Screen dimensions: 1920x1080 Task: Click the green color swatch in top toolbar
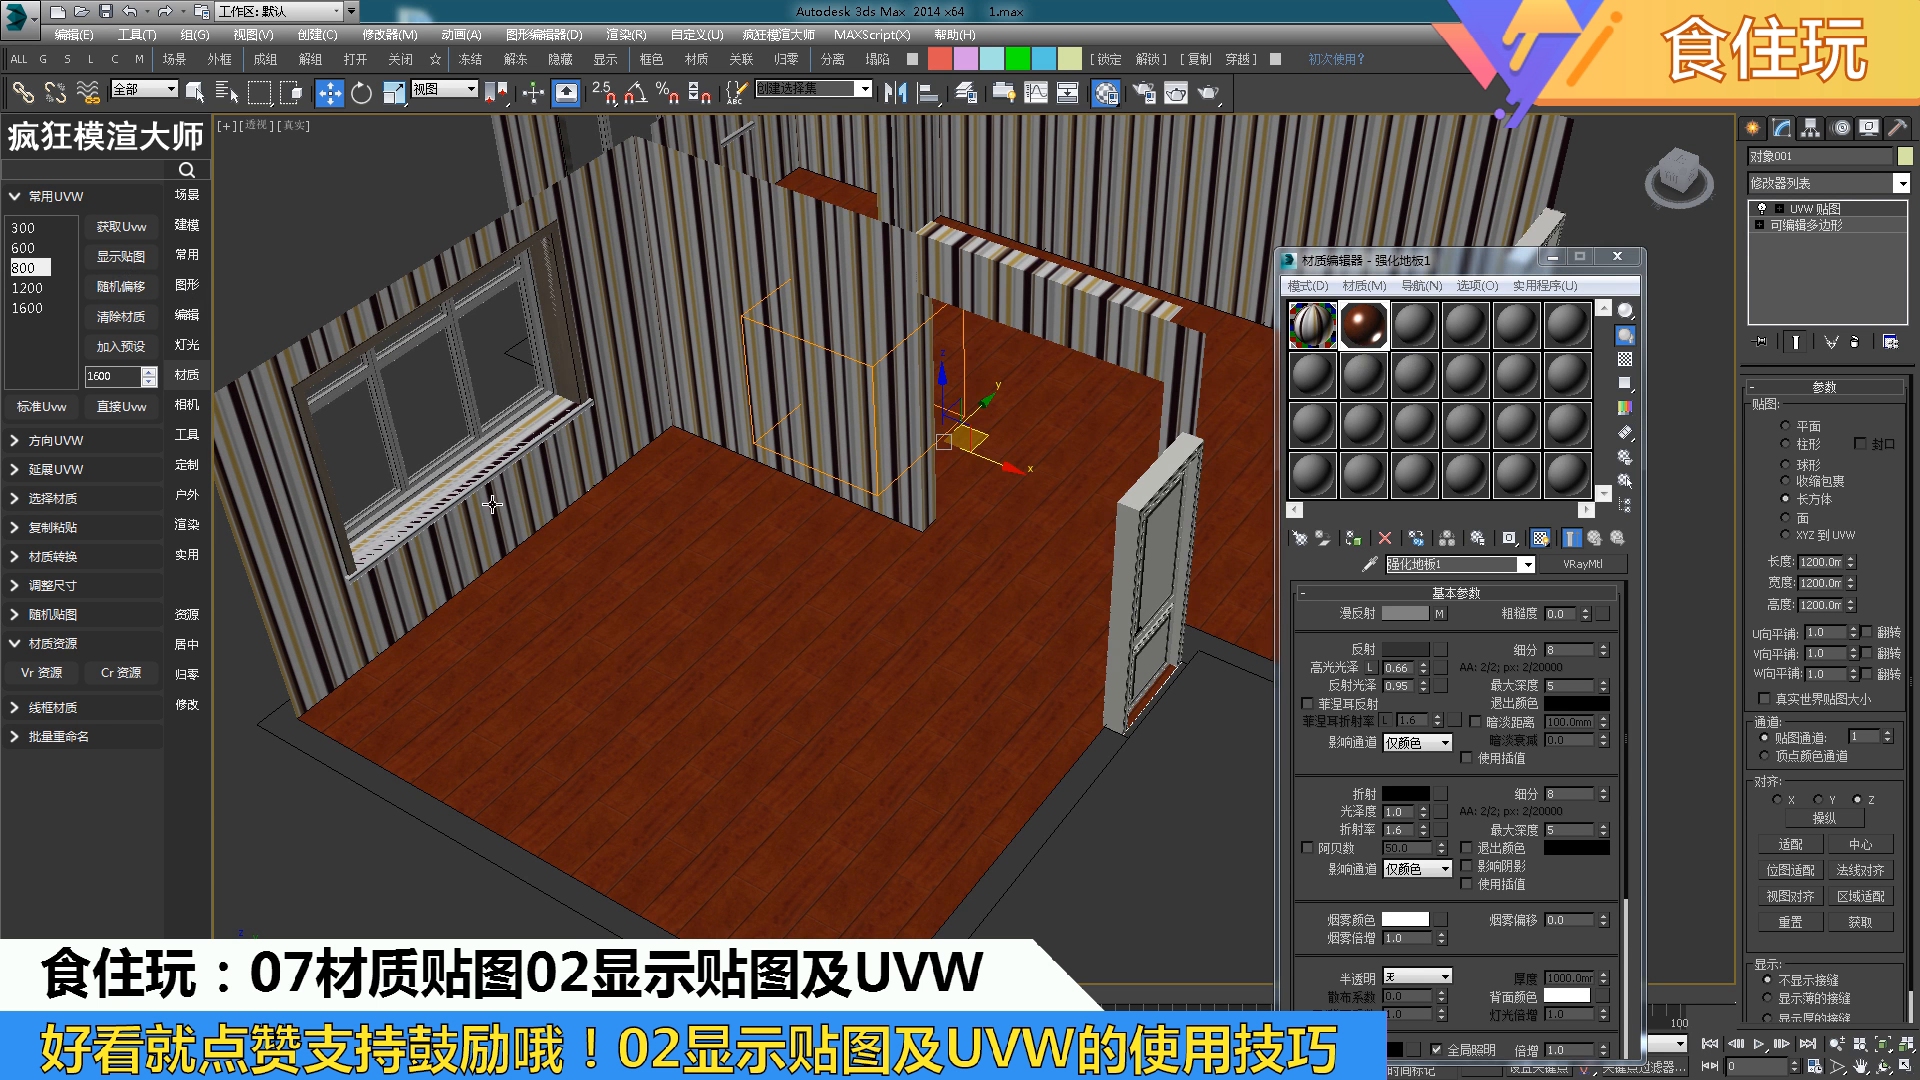[x=1018, y=59]
